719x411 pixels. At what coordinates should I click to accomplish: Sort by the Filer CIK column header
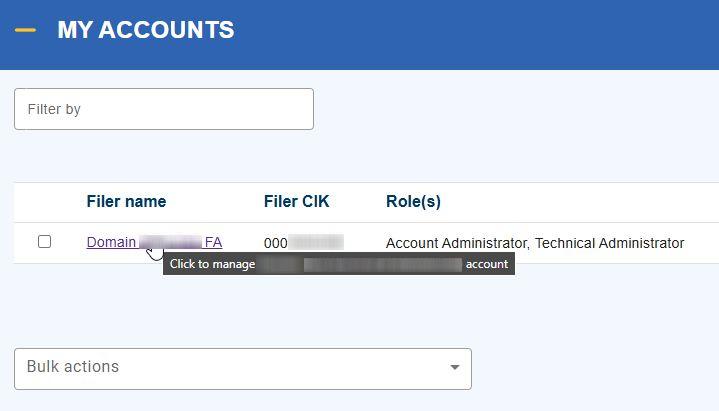[x=296, y=201]
